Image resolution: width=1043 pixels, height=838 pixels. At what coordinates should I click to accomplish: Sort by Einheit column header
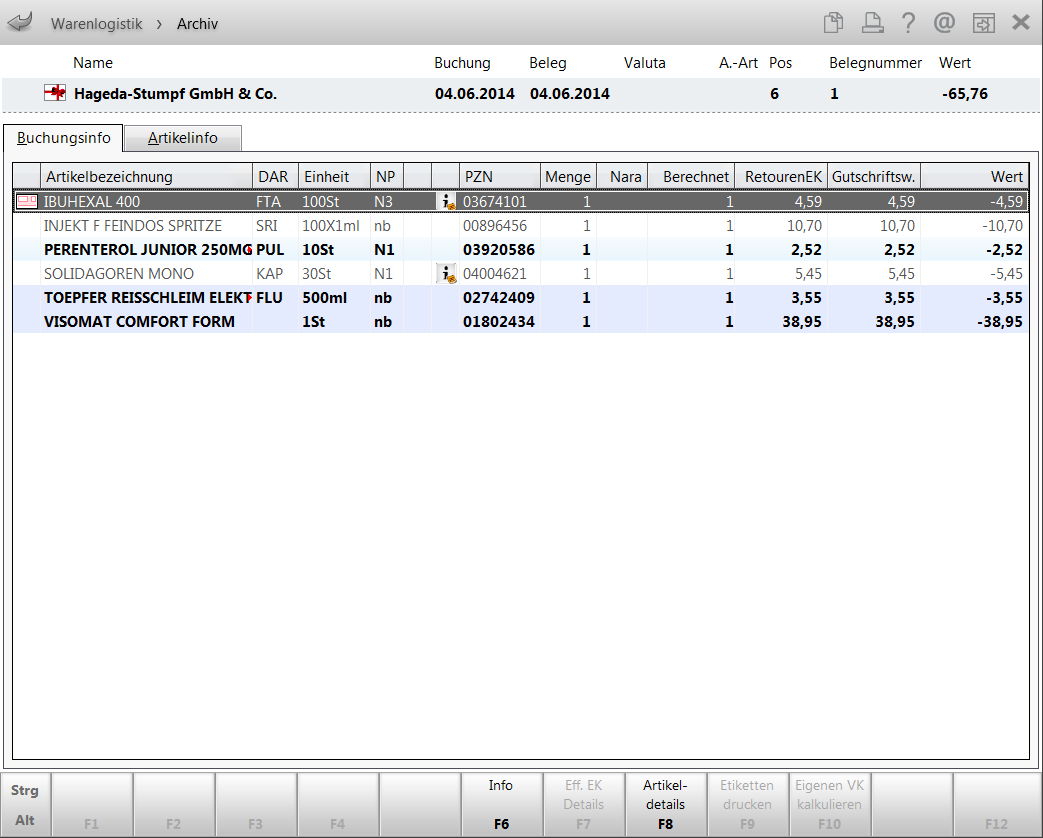(334, 176)
